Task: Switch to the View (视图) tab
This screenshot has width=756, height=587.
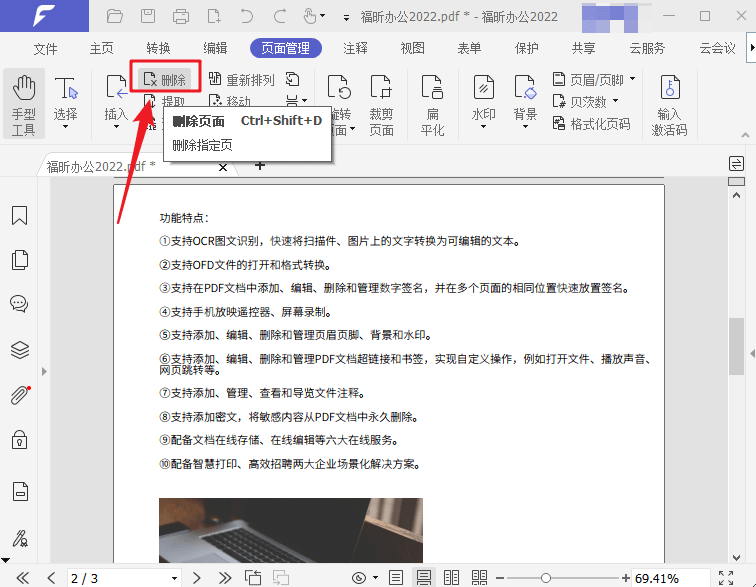Action: [x=412, y=48]
